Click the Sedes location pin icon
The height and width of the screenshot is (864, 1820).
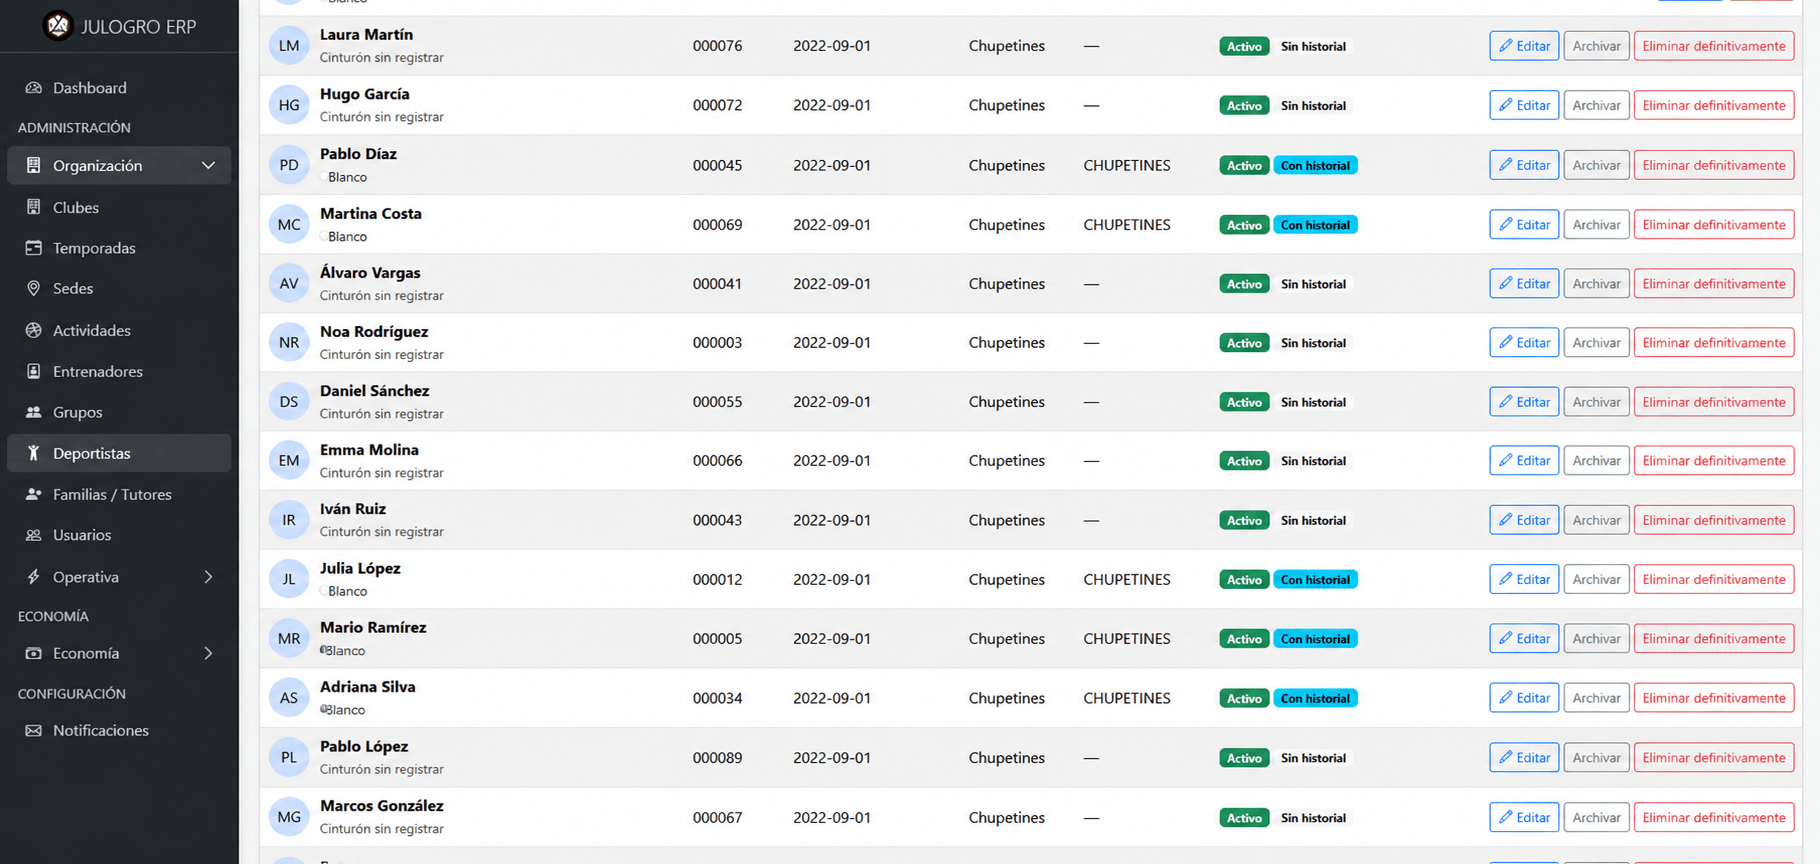pos(34,288)
